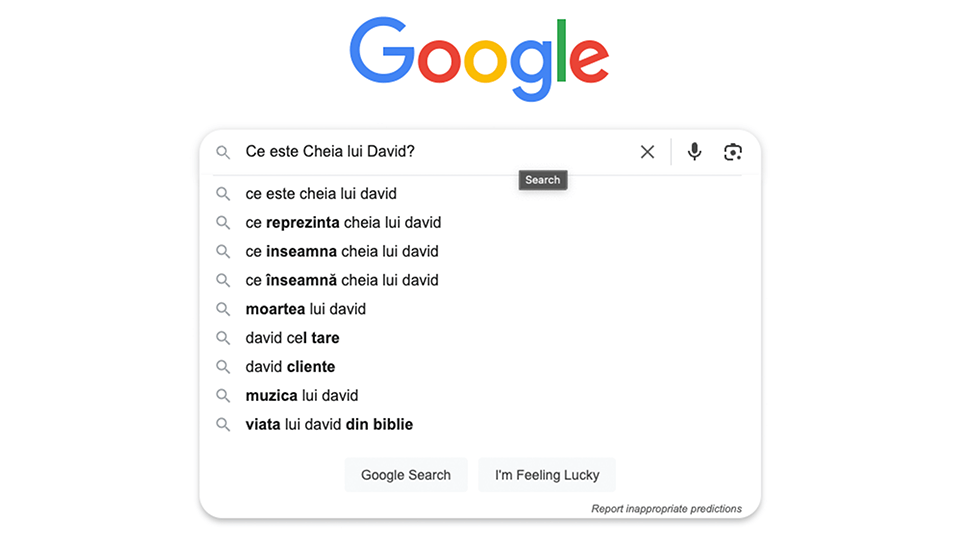Screen dimensions: 960x540
Task: Click magnifier icon beside 'moartea lui david'
Action: pos(223,309)
